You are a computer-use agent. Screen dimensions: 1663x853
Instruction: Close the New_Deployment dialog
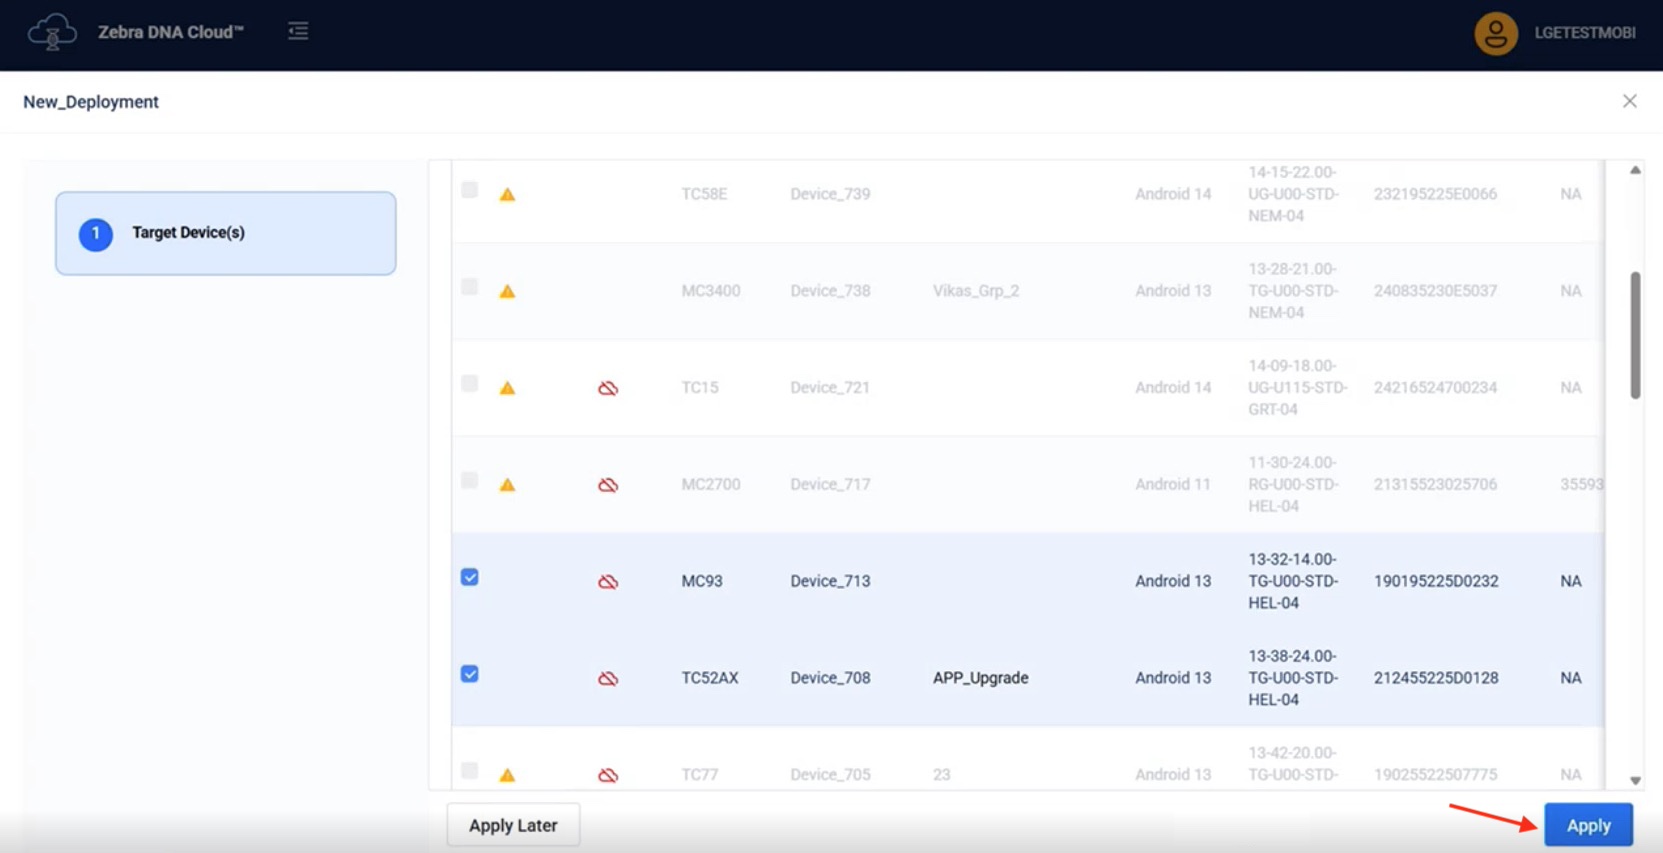pyautogui.click(x=1629, y=101)
